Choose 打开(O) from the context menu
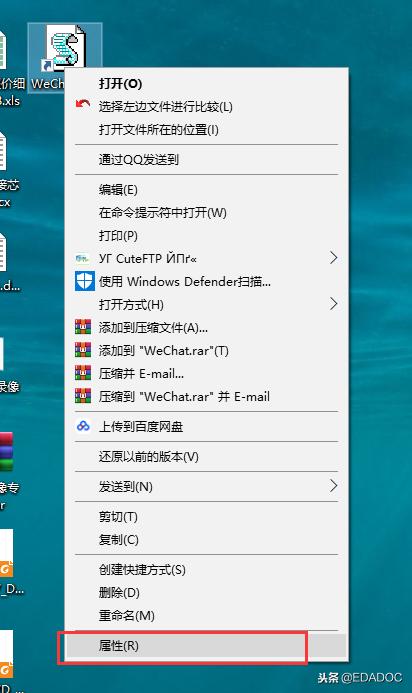This screenshot has width=412, height=693. (206, 84)
